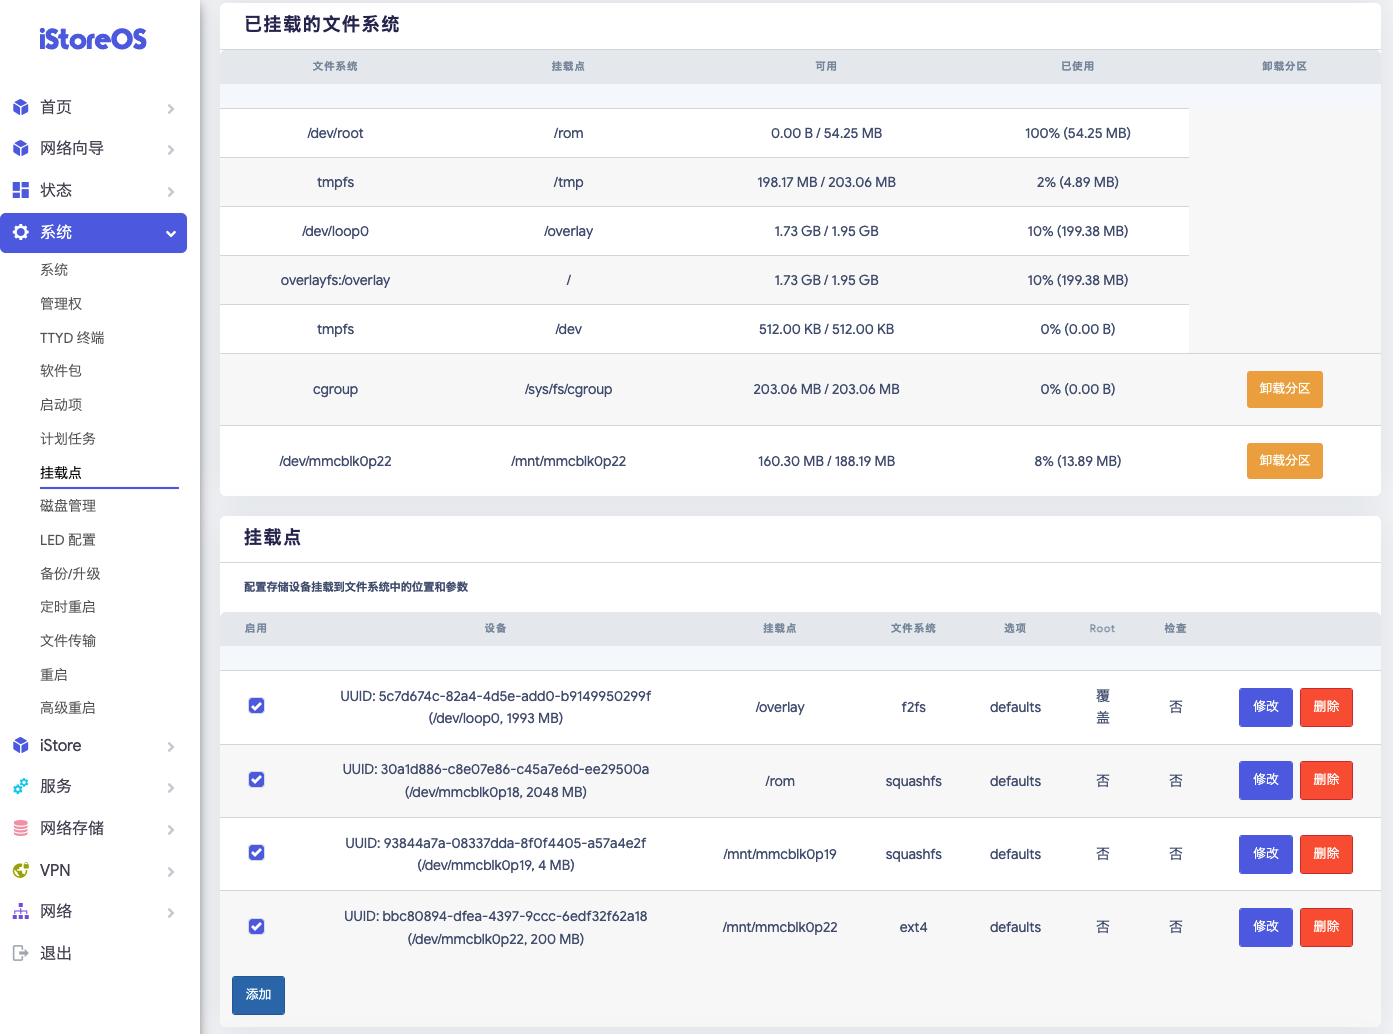This screenshot has width=1393, height=1034.
Task: Toggle enable for the /mnt/mmcblk0p22 entry
Action: click(256, 926)
